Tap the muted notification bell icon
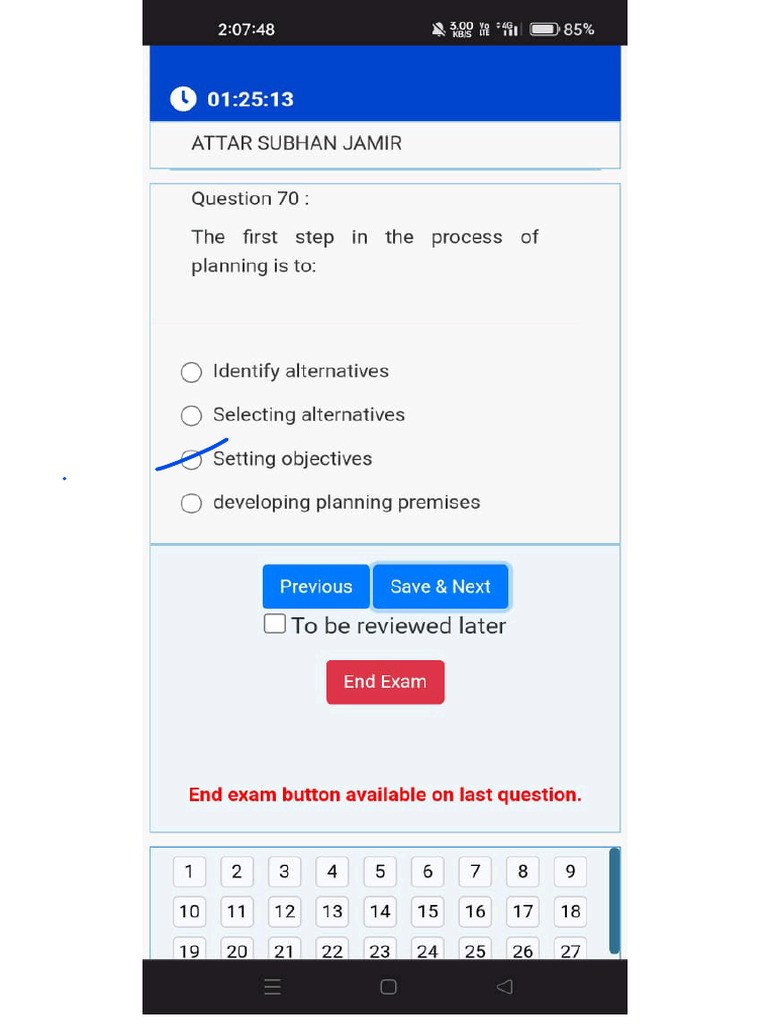Viewport: 768px width, 1024px height. 438,29
